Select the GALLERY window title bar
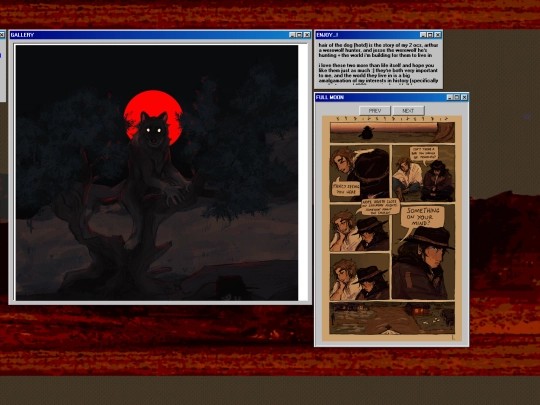The image size is (540, 405). (160, 35)
